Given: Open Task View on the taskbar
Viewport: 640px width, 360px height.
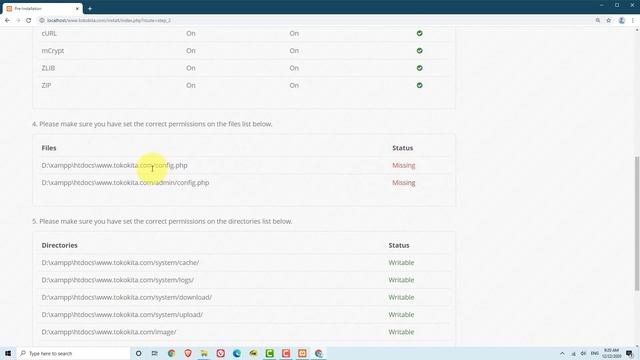Looking at the screenshot, I should click(x=155, y=353).
